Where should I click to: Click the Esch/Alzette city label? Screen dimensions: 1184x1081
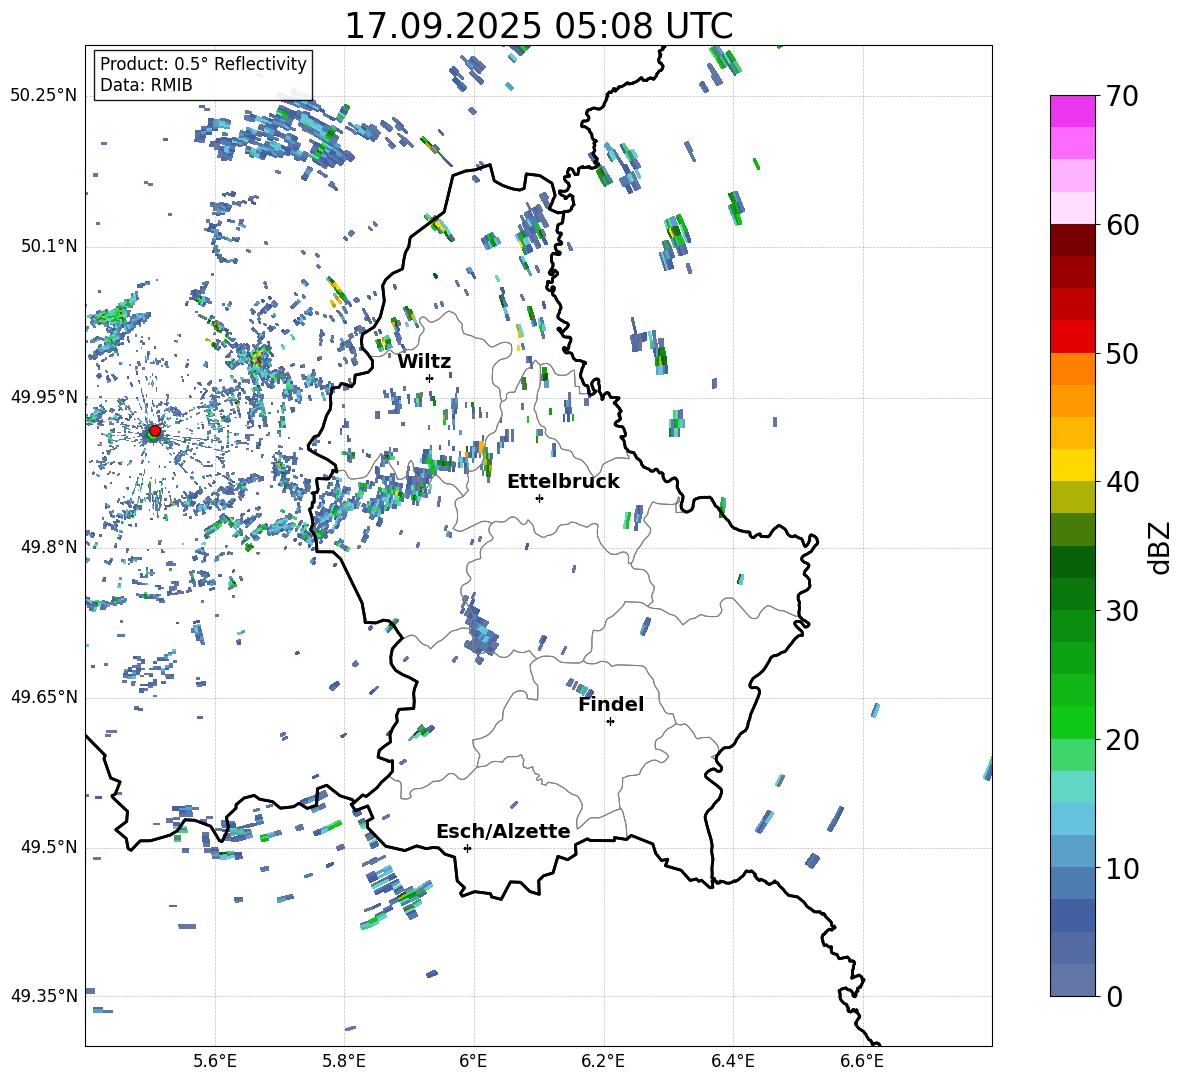tap(503, 832)
